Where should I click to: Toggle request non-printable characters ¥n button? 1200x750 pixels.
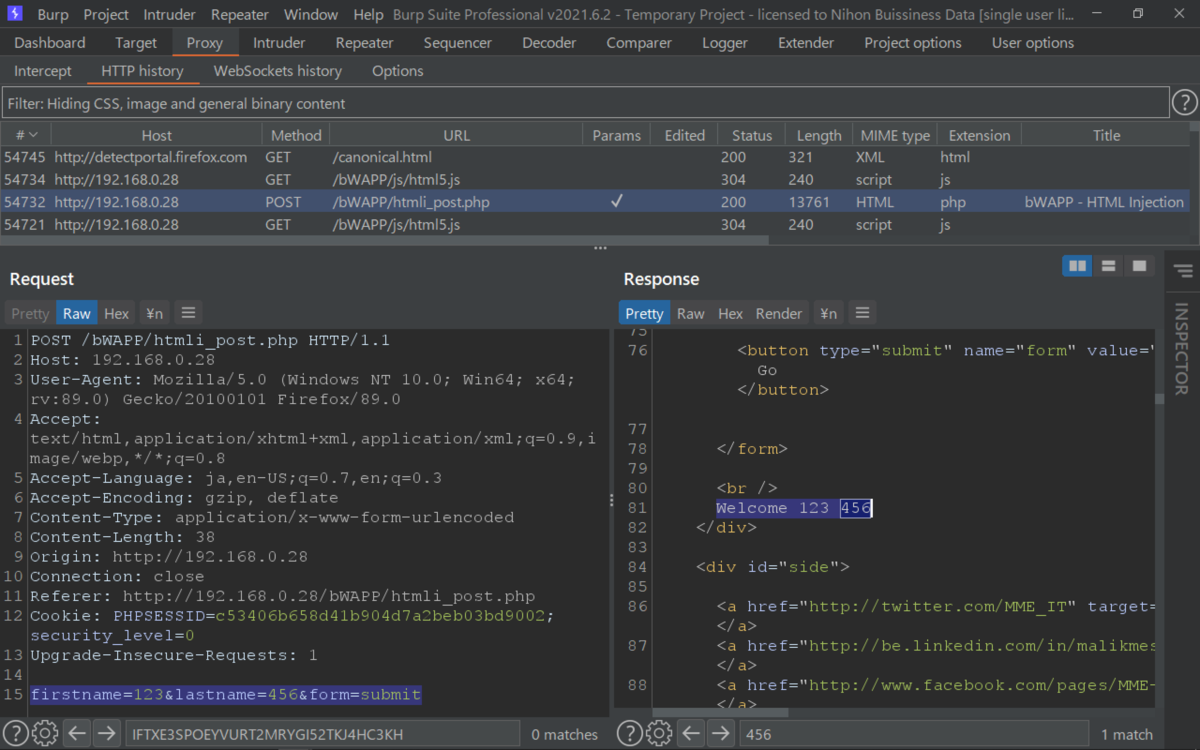click(153, 313)
